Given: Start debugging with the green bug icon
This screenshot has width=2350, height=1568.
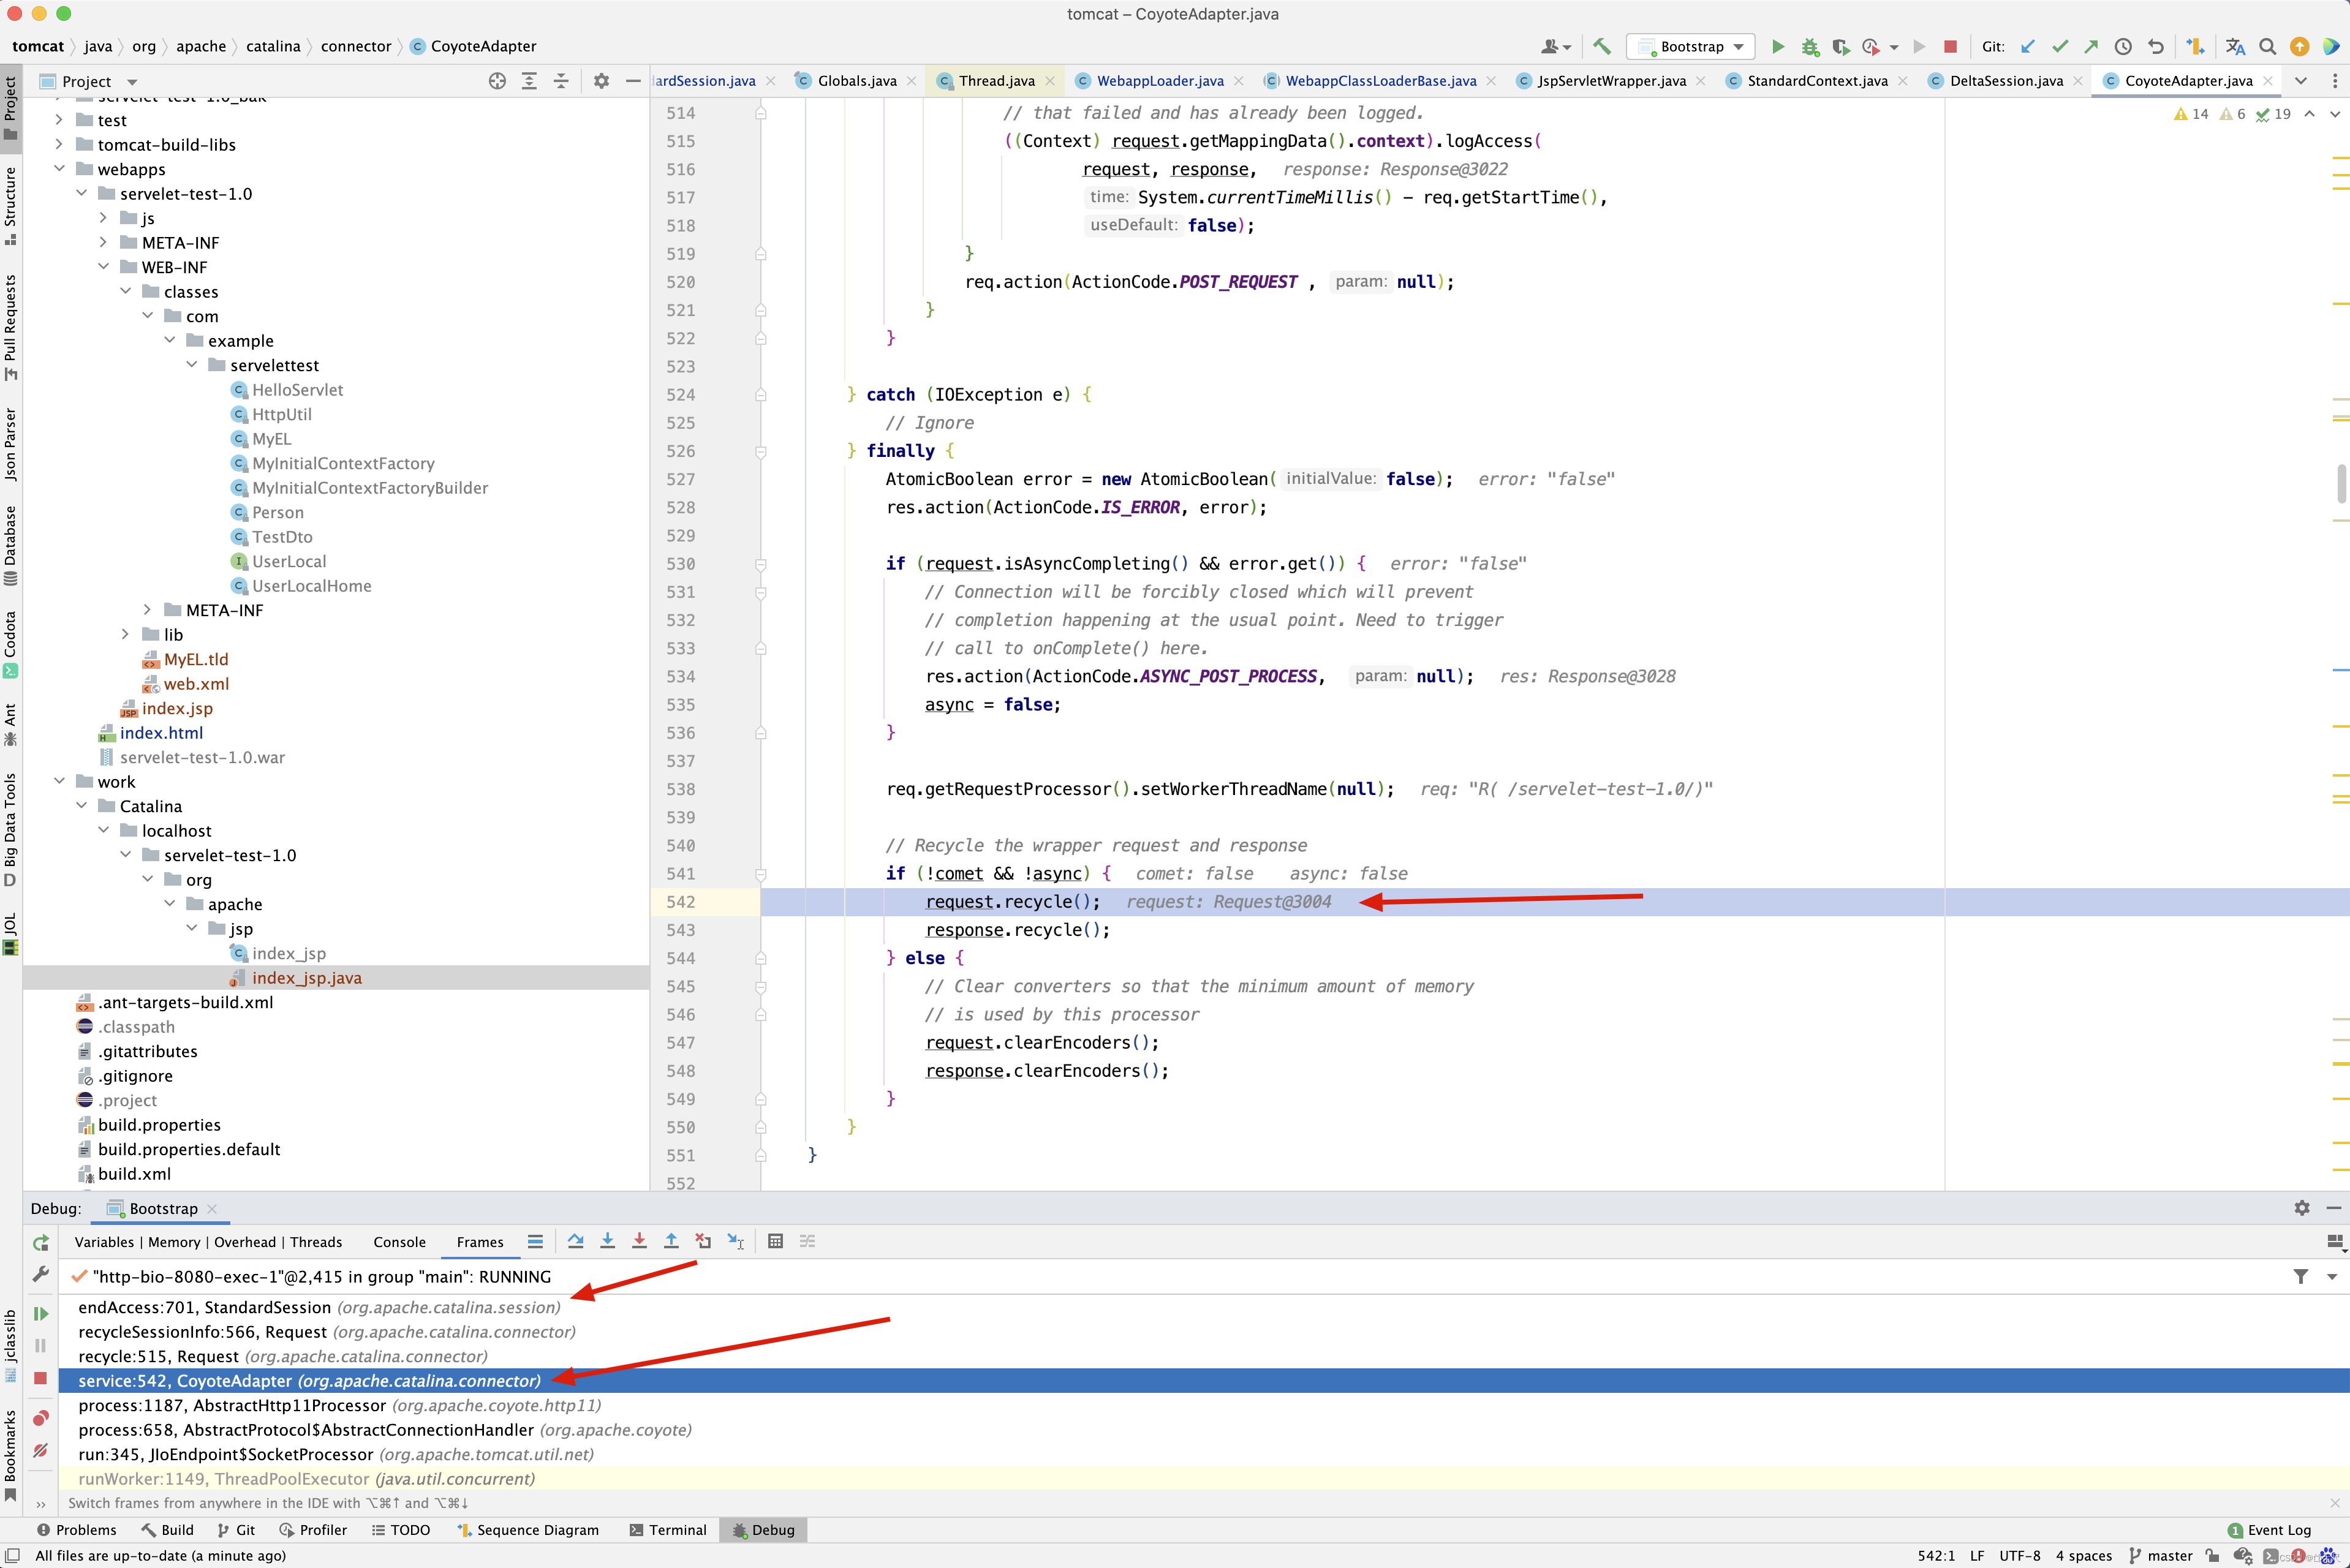Looking at the screenshot, I should click(1809, 46).
